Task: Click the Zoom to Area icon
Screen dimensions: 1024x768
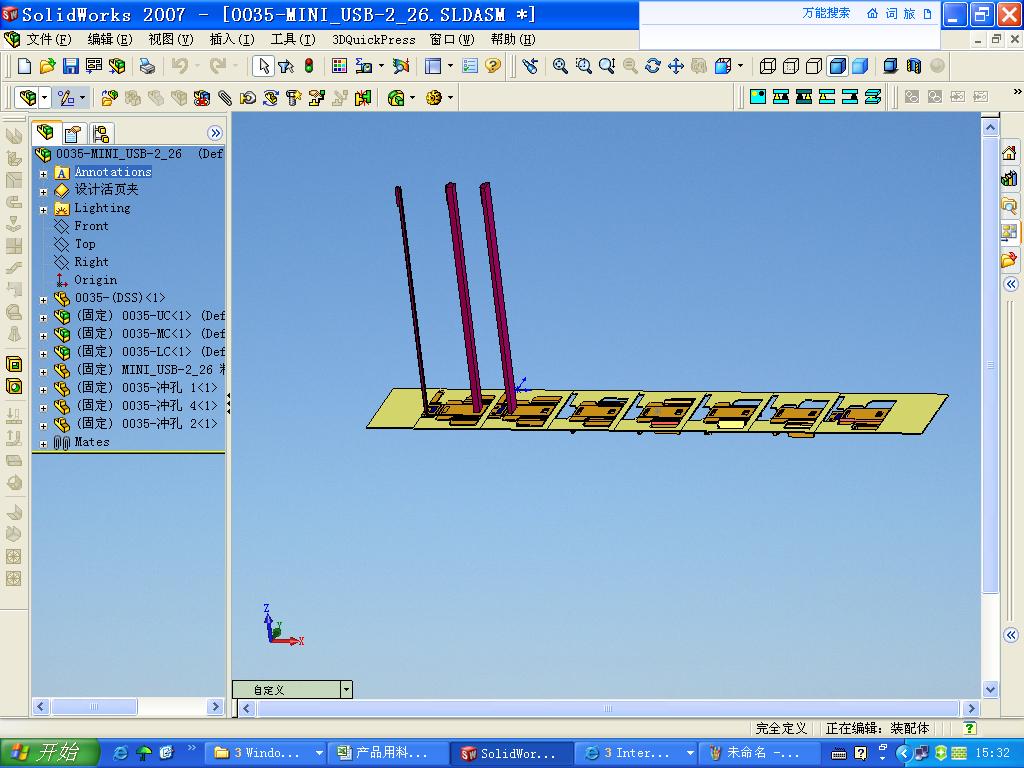Action: point(583,66)
